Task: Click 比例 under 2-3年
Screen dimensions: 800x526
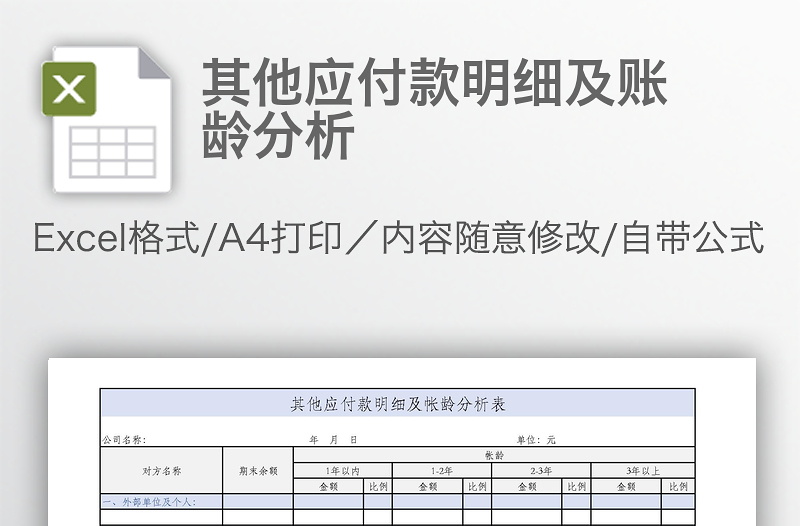Action: [577, 486]
